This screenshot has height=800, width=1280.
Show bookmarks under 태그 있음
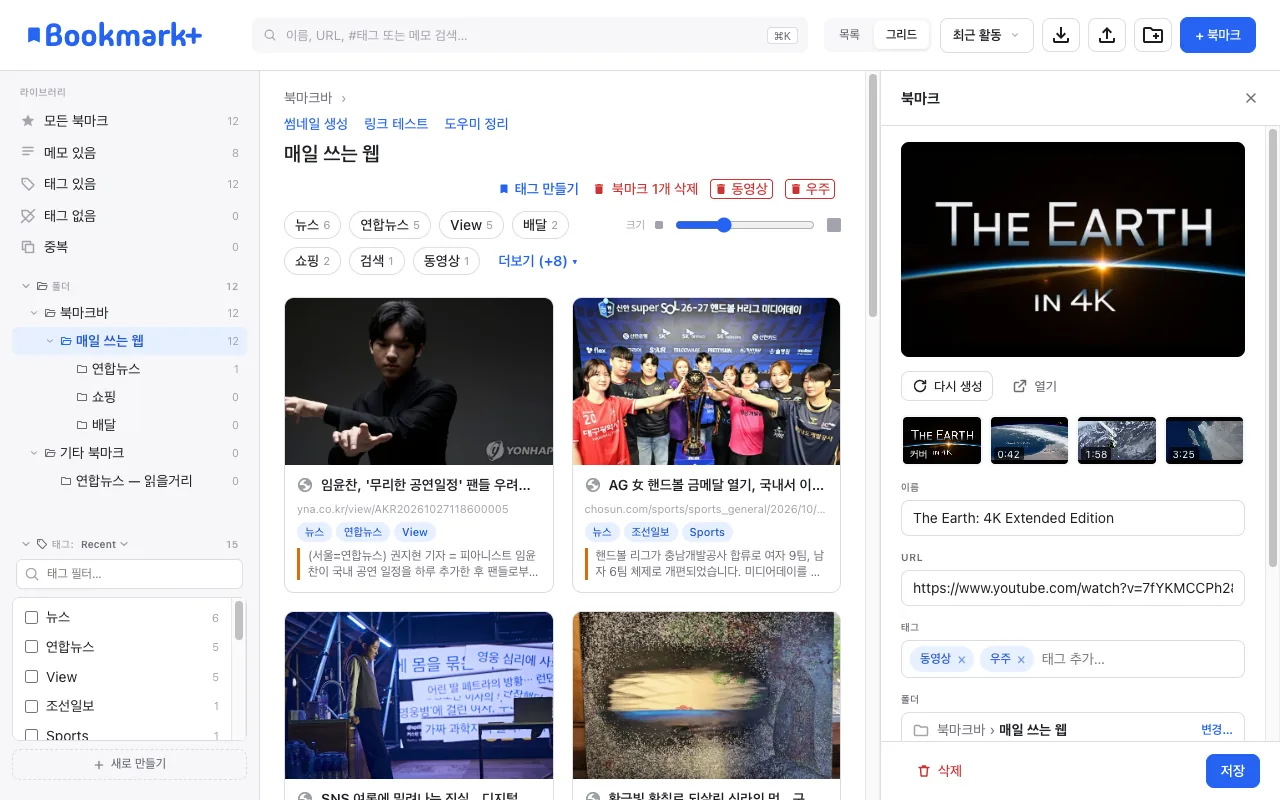(x=130, y=184)
